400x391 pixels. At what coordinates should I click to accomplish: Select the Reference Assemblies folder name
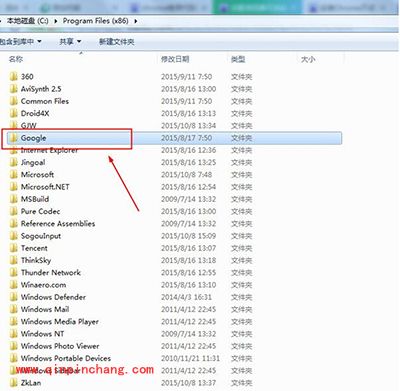(58, 224)
